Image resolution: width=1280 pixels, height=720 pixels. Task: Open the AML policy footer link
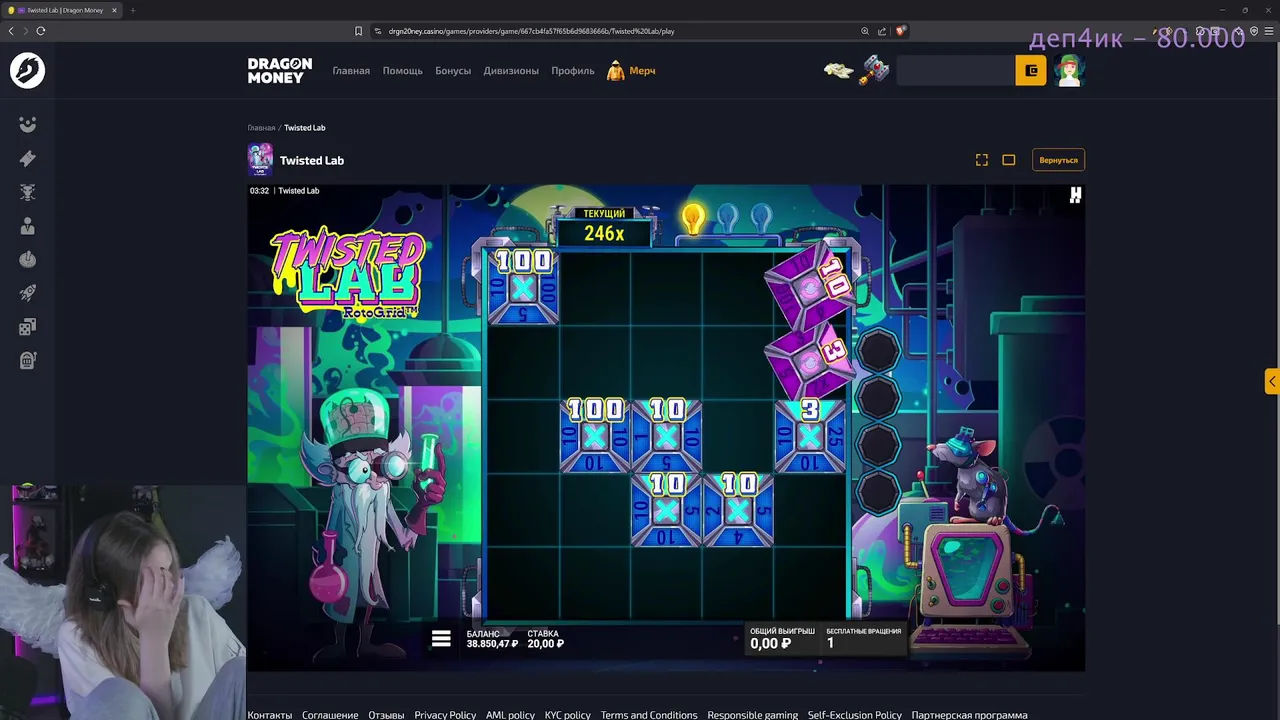click(x=510, y=715)
